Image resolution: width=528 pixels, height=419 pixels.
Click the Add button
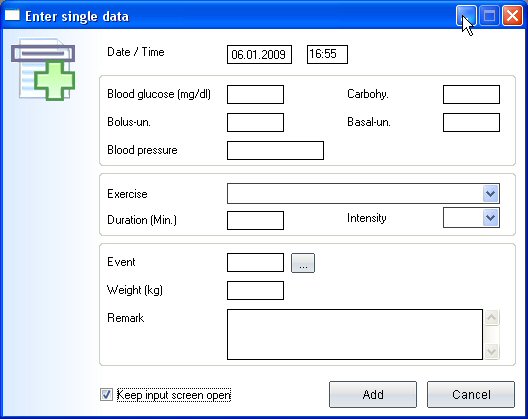point(373,394)
